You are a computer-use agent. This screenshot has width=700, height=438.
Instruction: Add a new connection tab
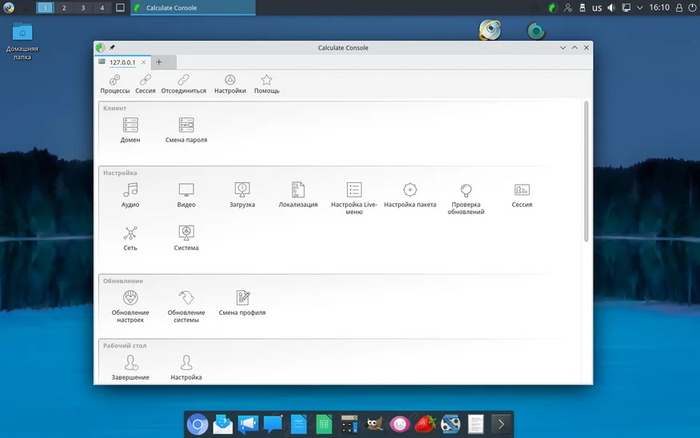[x=158, y=62]
